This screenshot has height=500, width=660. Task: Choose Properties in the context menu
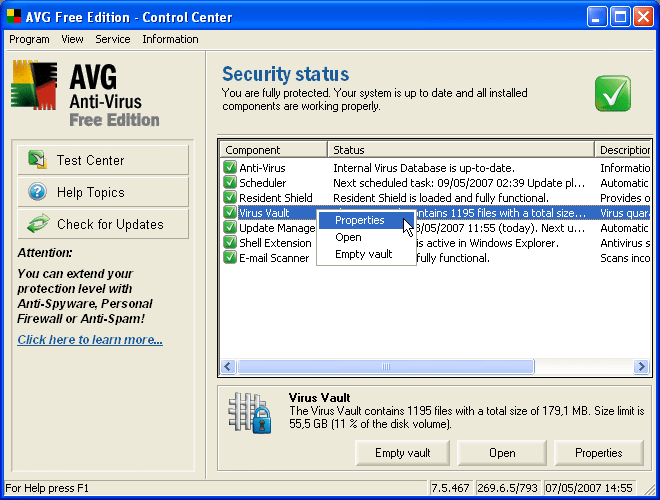[x=366, y=220]
